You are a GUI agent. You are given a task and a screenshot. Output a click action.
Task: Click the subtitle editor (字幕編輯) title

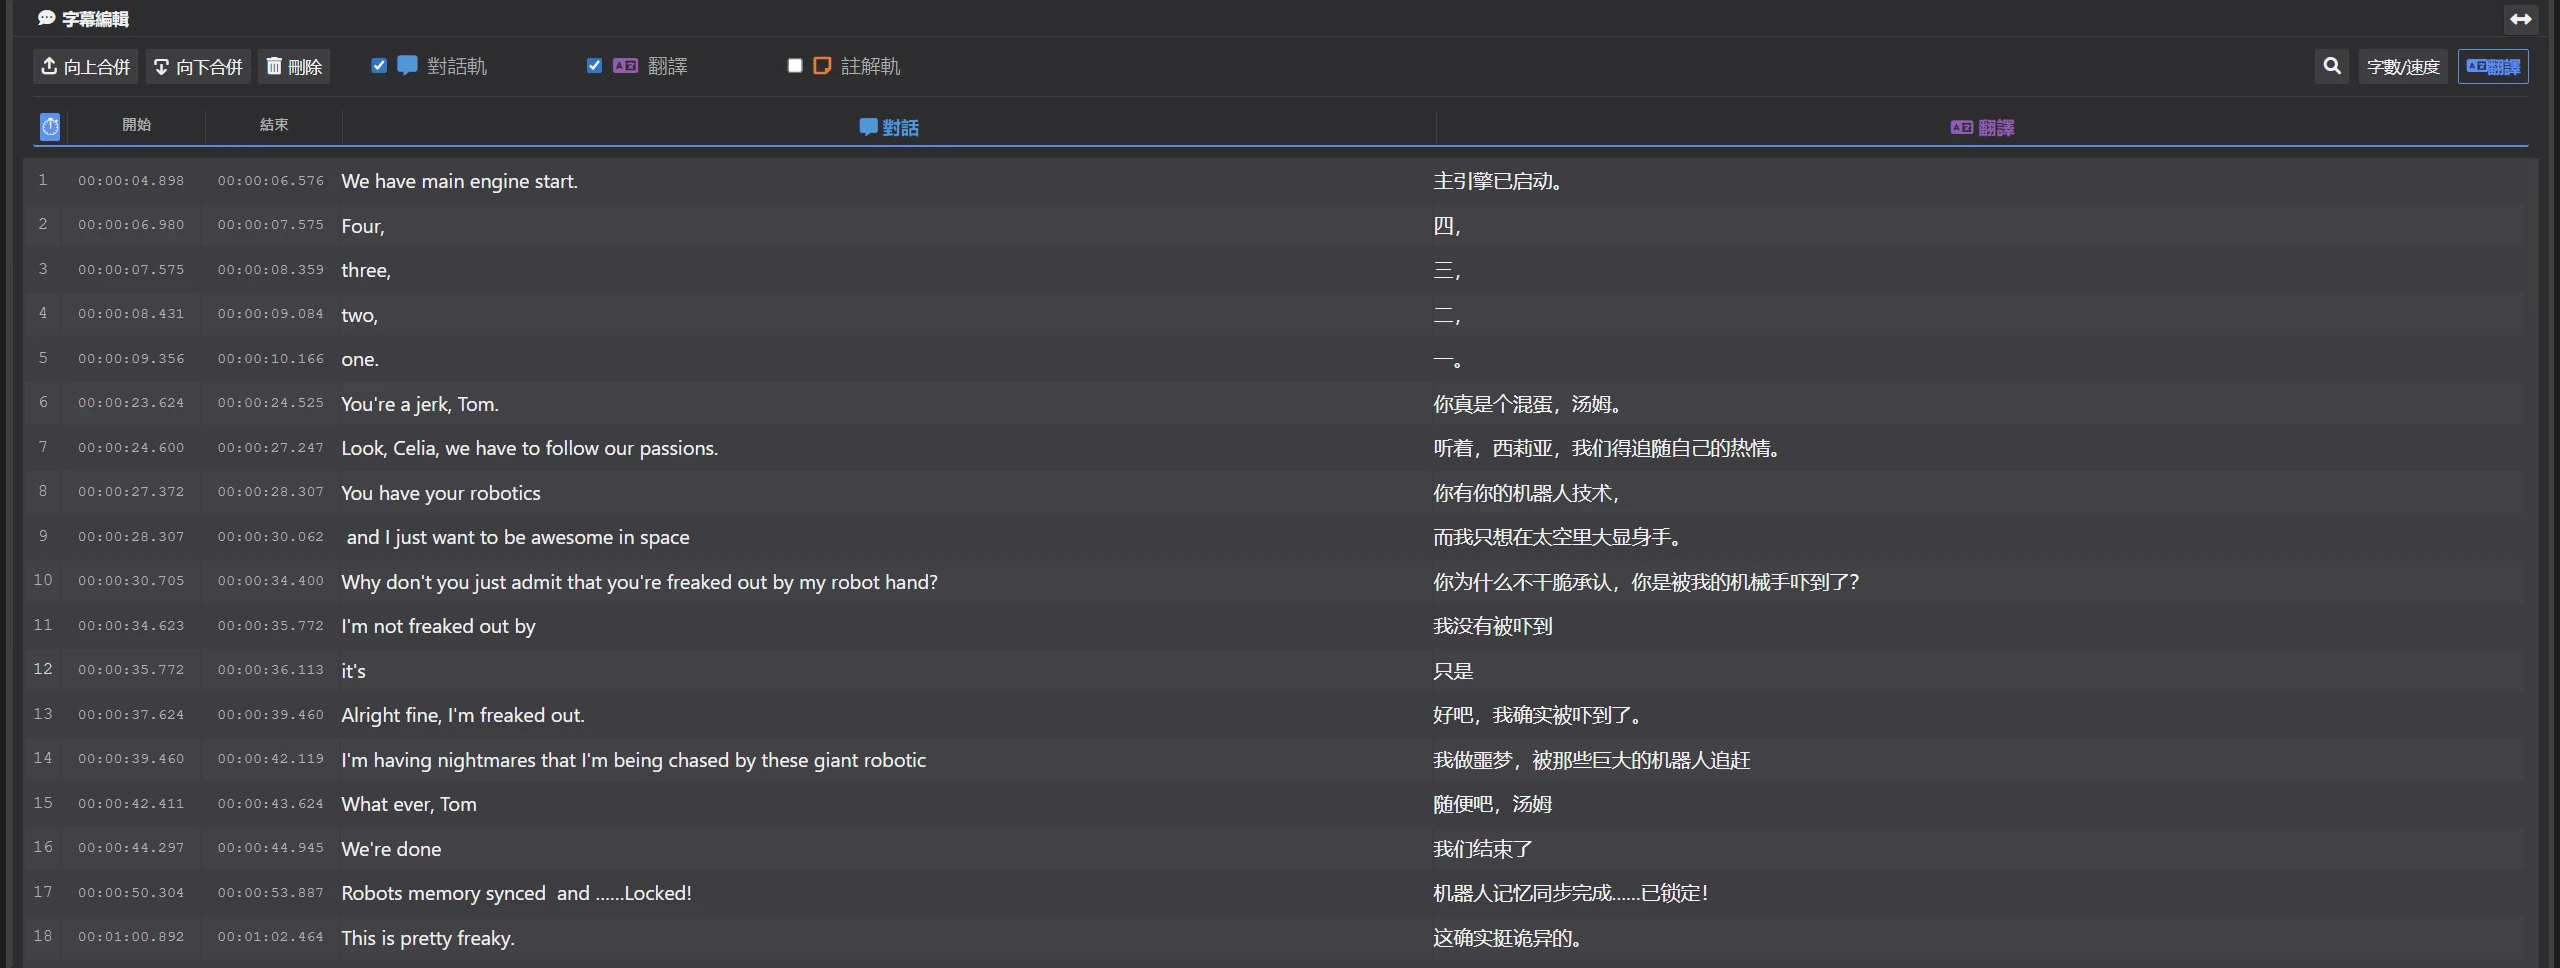point(83,19)
